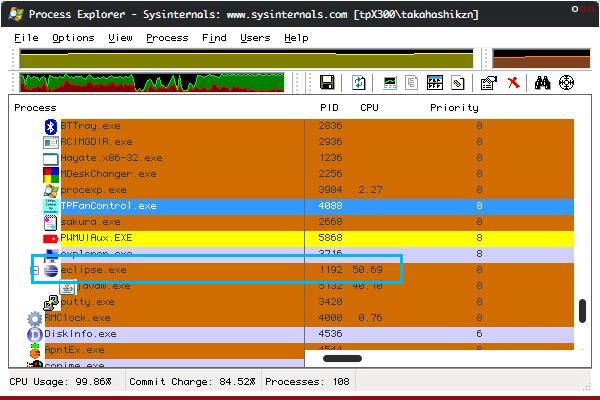Click the Refresh Now toolbar icon
This screenshot has width=600, height=400.
point(359,83)
